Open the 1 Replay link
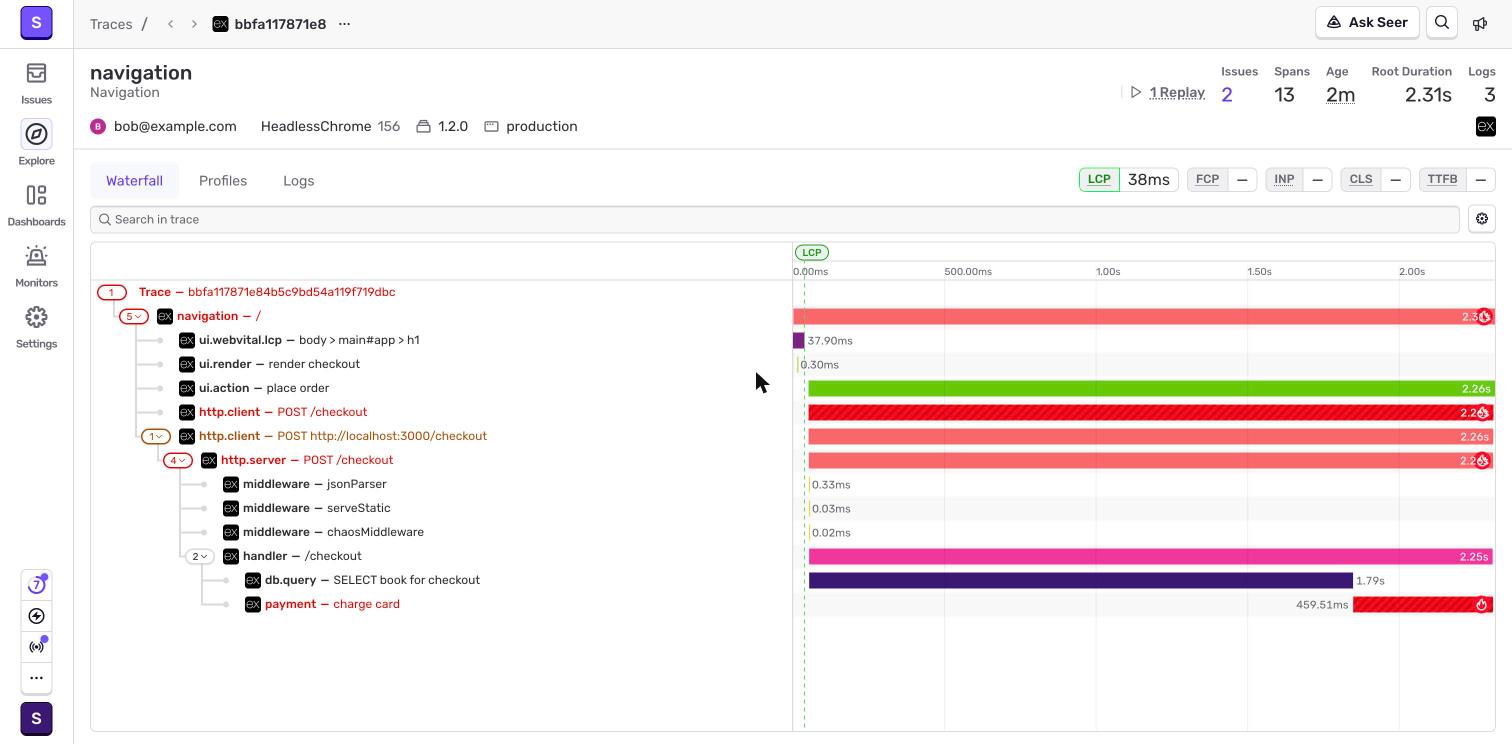Image resolution: width=1512 pixels, height=744 pixels. tap(1177, 92)
